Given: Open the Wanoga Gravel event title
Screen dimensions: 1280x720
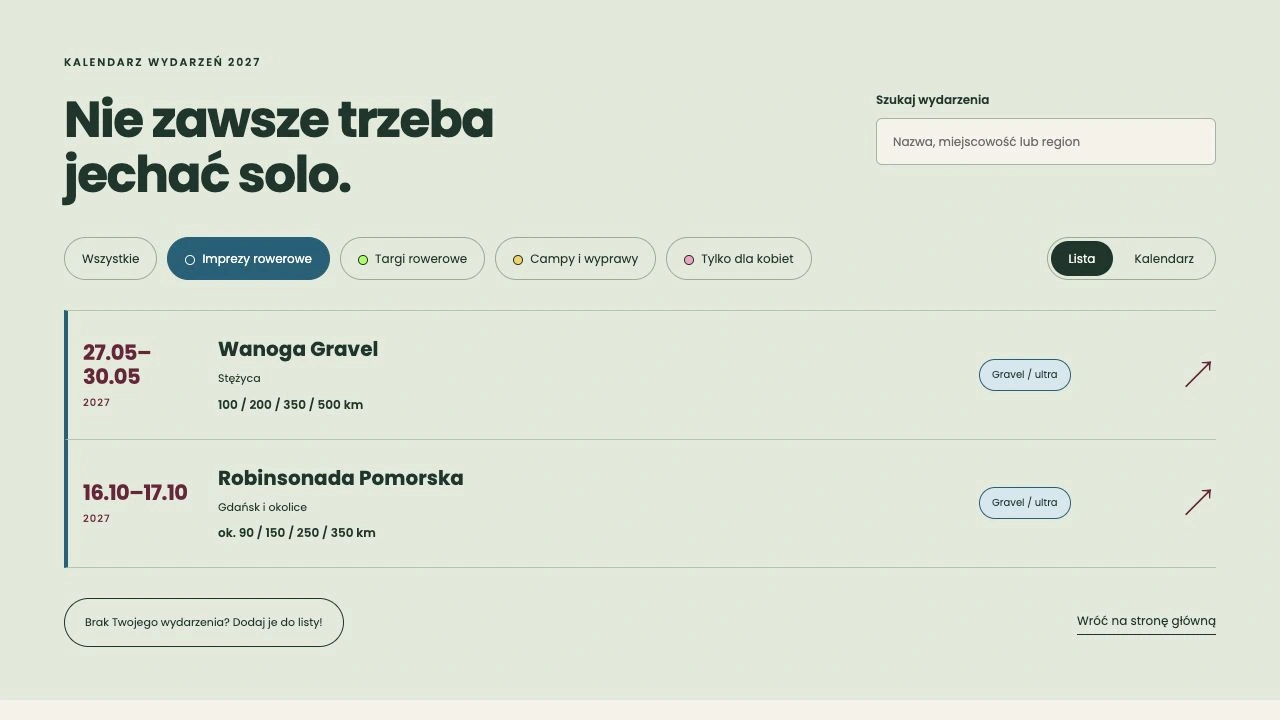Looking at the screenshot, I should point(298,349).
